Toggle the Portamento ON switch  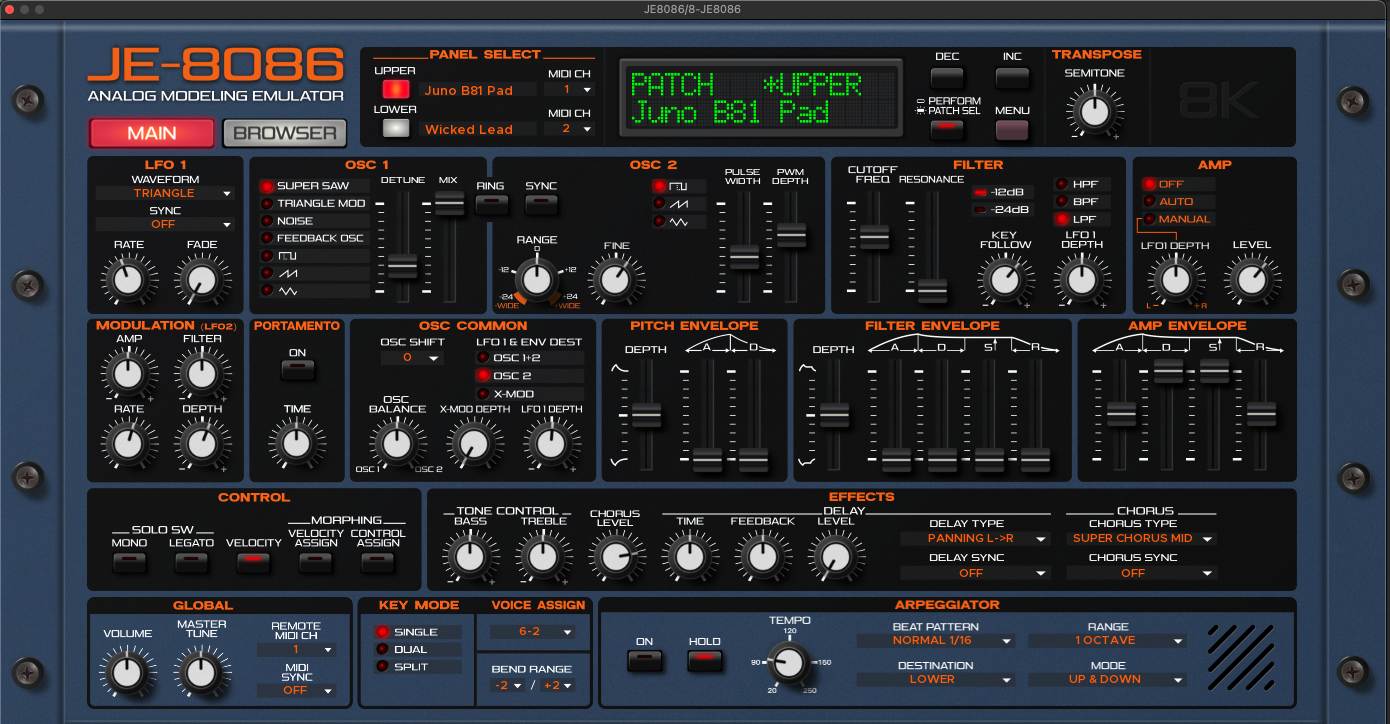coord(297,369)
